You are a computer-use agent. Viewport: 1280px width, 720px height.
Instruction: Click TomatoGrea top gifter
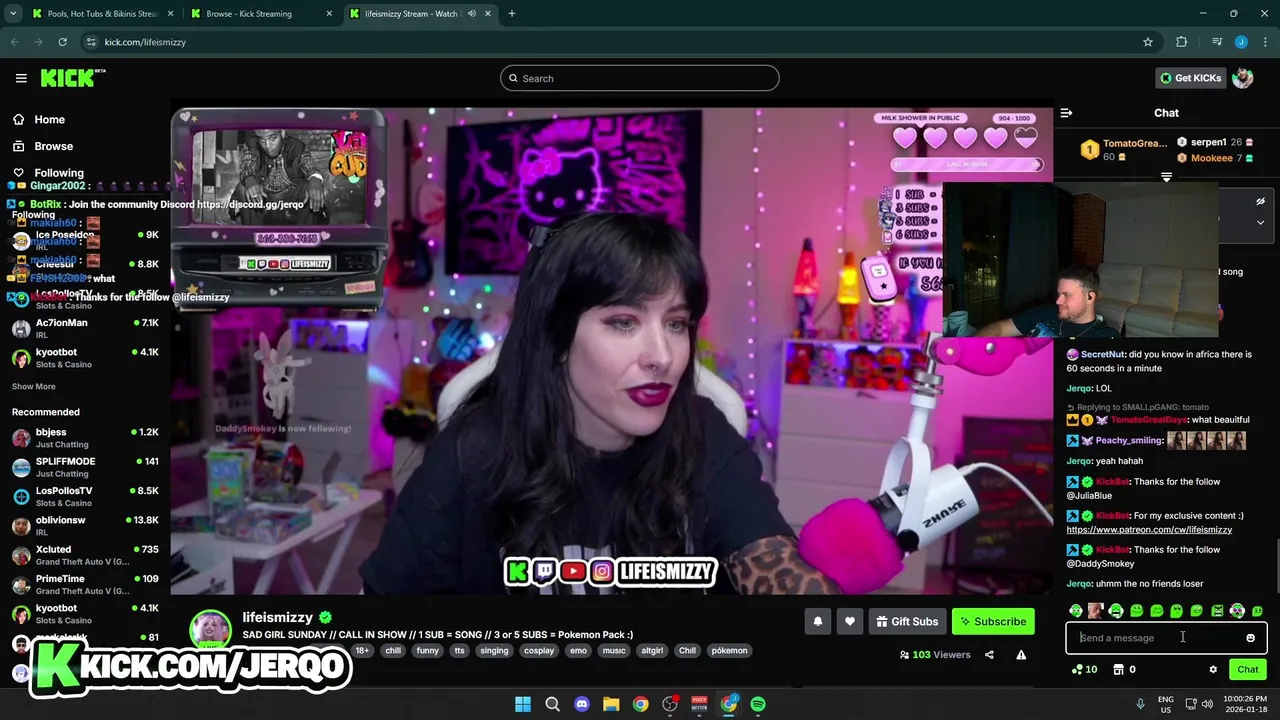1134,143
